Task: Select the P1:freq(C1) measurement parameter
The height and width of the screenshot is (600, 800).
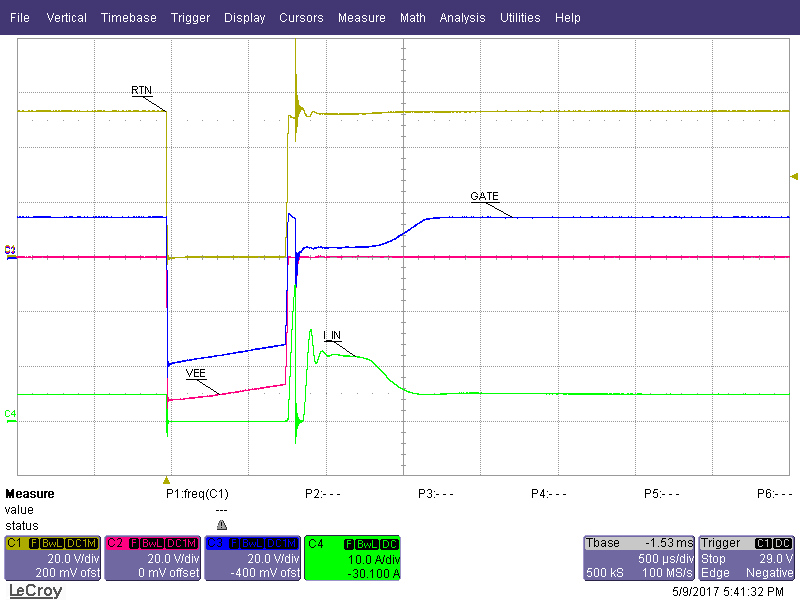Action: (x=198, y=494)
